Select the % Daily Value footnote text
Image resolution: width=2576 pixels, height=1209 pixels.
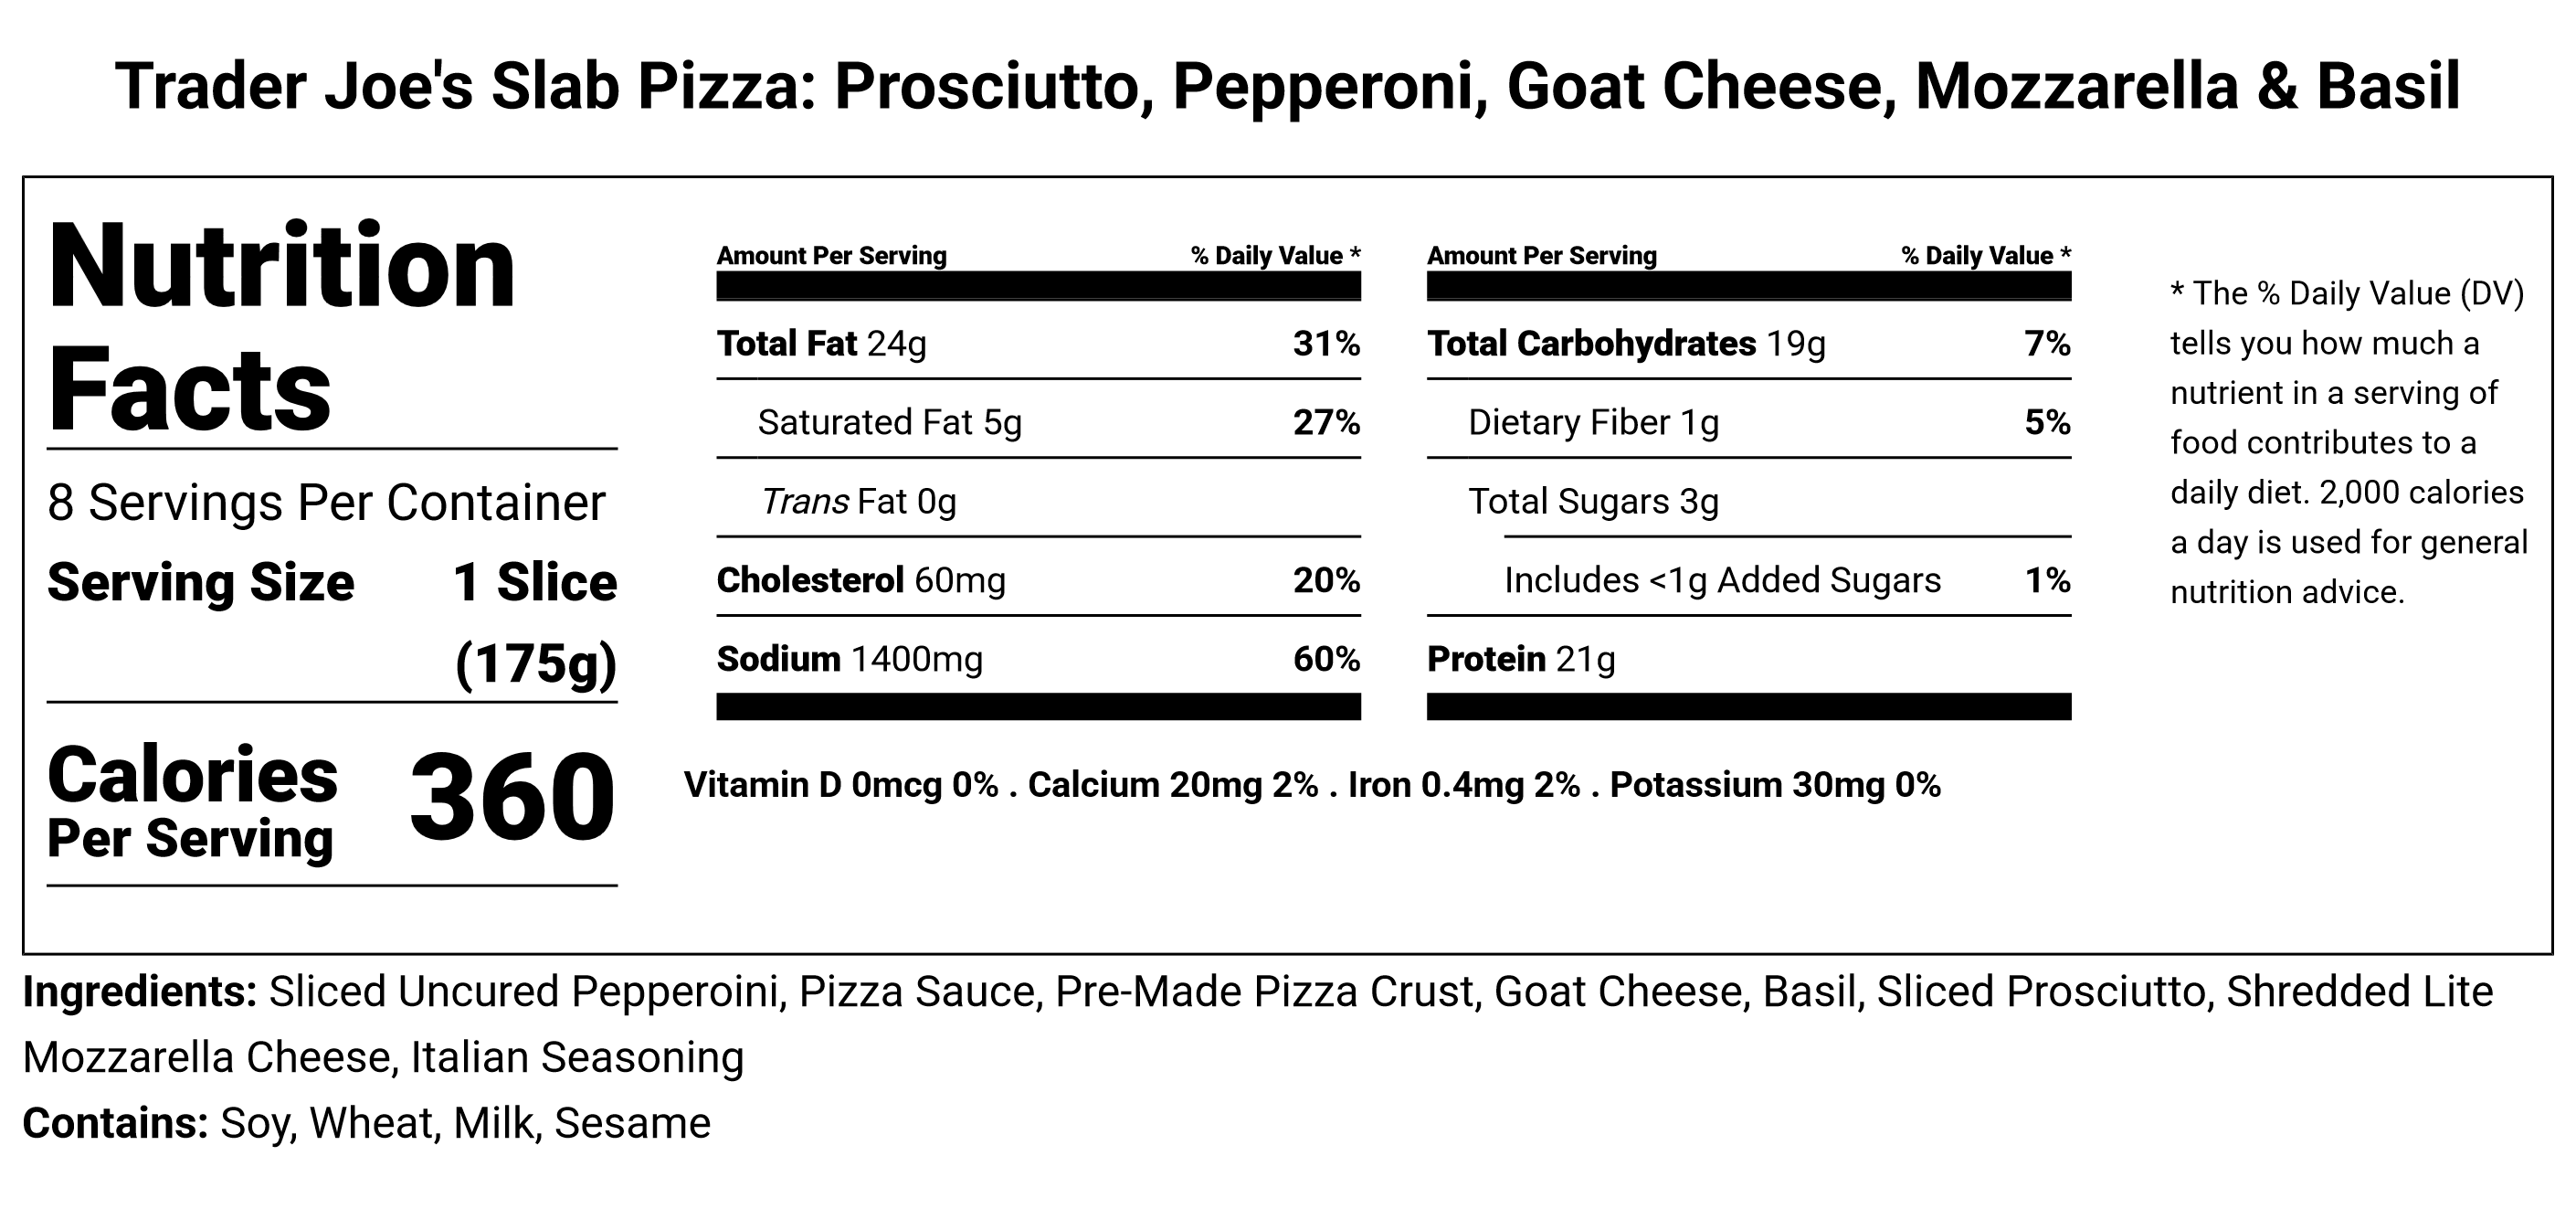[x=2347, y=442]
